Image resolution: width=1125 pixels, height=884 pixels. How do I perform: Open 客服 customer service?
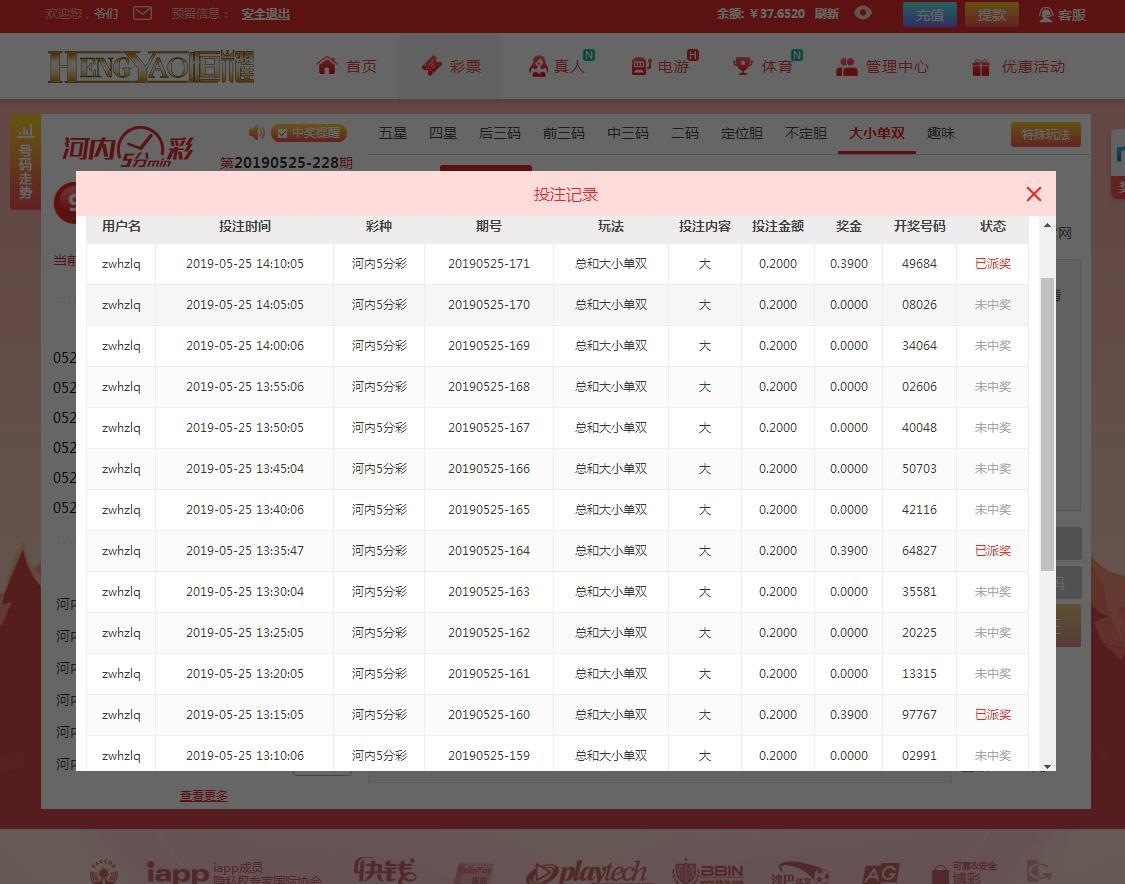[x=1063, y=14]
